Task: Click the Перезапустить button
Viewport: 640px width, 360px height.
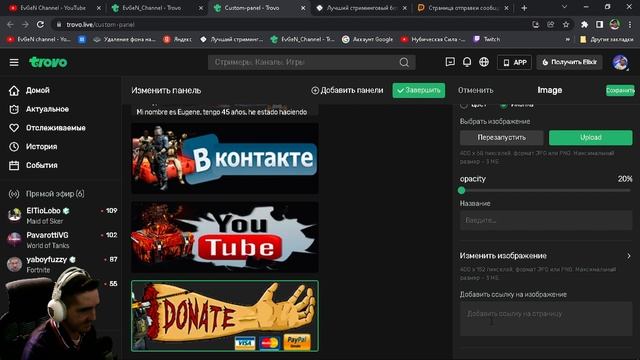Action: click(x=502, y=138)
